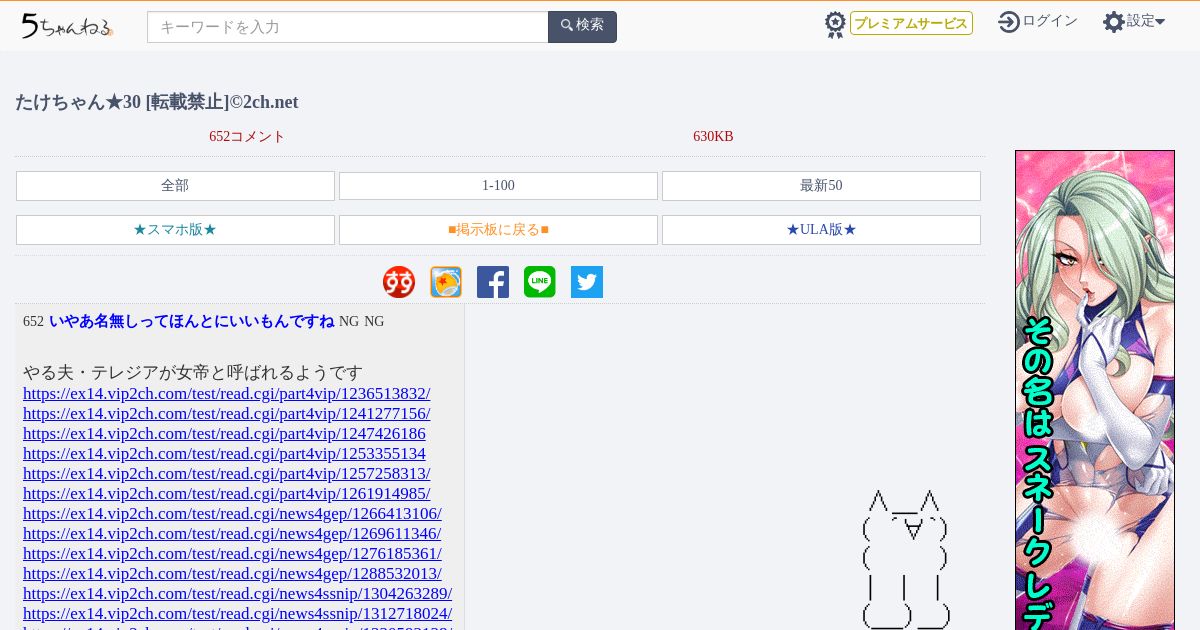Mark post 652 with first NG
Image resolution: width=1200 pixels, height=630 pixels.
click(349, 321)
